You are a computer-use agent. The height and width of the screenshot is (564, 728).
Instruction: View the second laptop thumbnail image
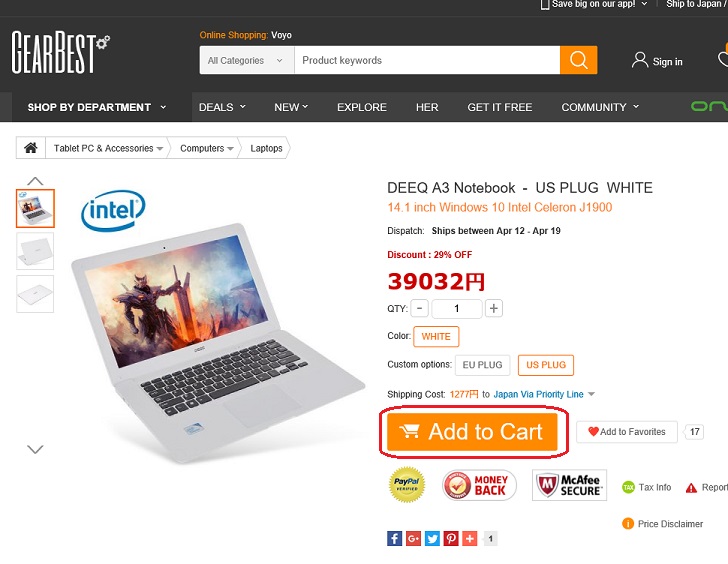tap(35, 251)
